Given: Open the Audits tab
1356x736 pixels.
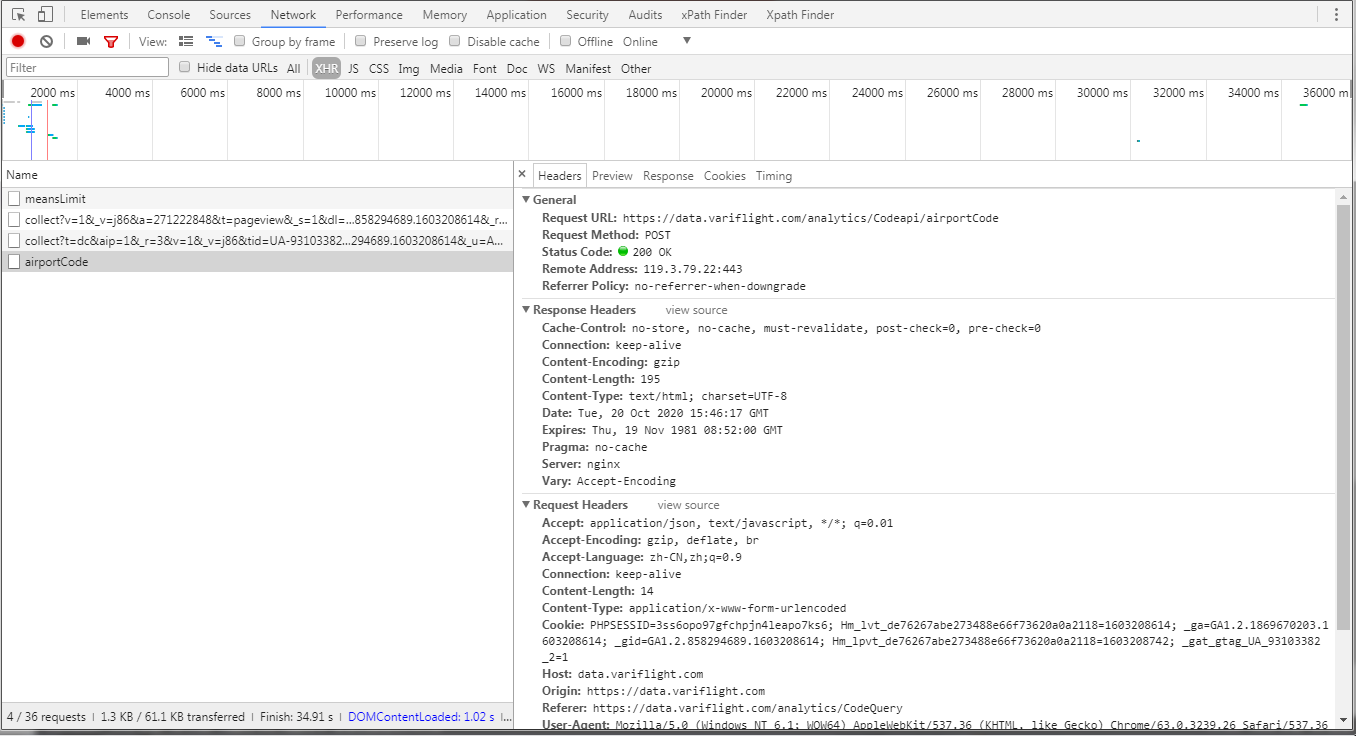Looking at the screenshot, I should tap(645, 15).
